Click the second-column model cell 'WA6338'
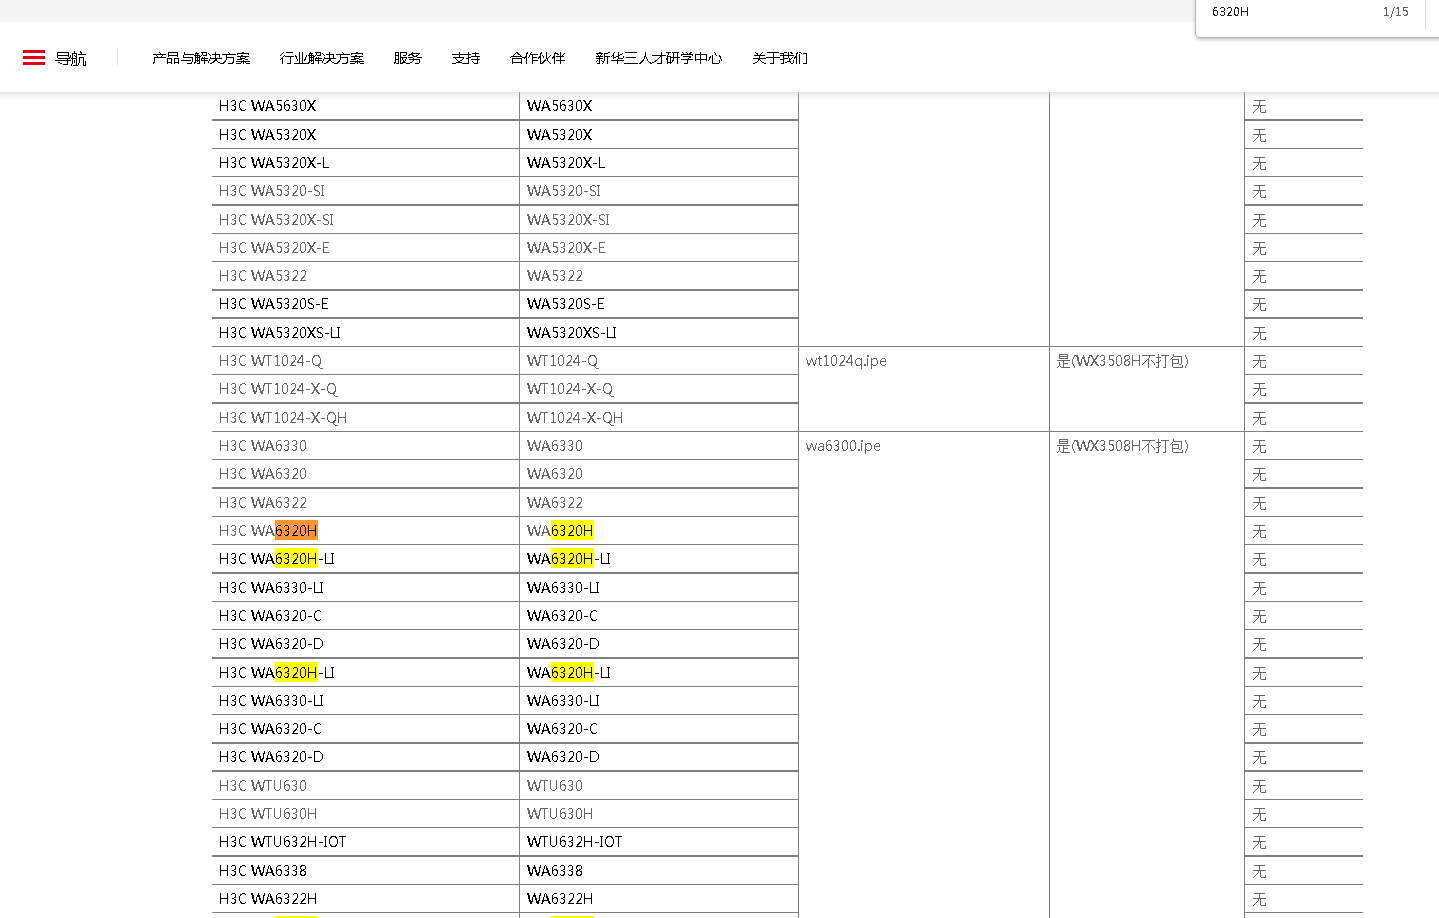Screen dimensions: 1439x918 tap(555, 871)
